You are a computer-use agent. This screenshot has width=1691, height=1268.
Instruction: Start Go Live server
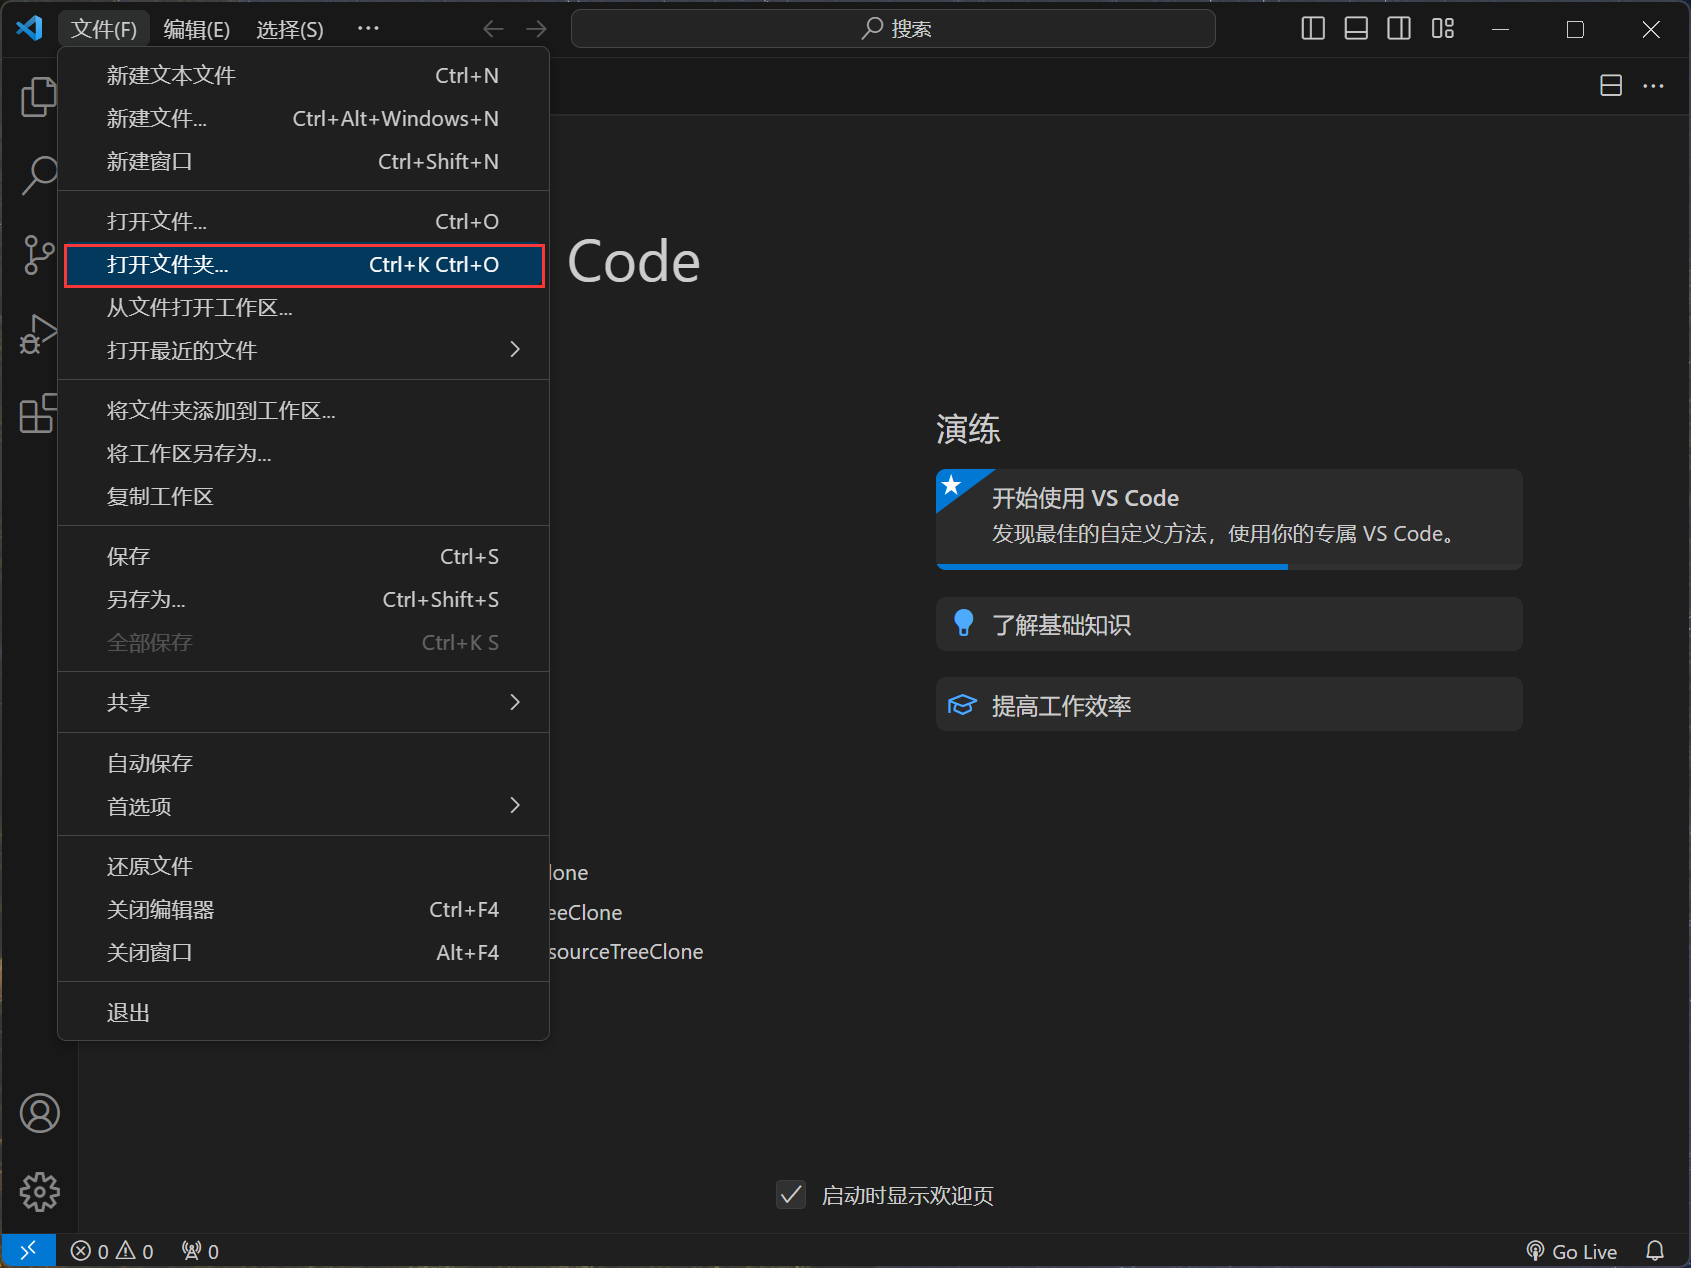click(1572, 1251)
